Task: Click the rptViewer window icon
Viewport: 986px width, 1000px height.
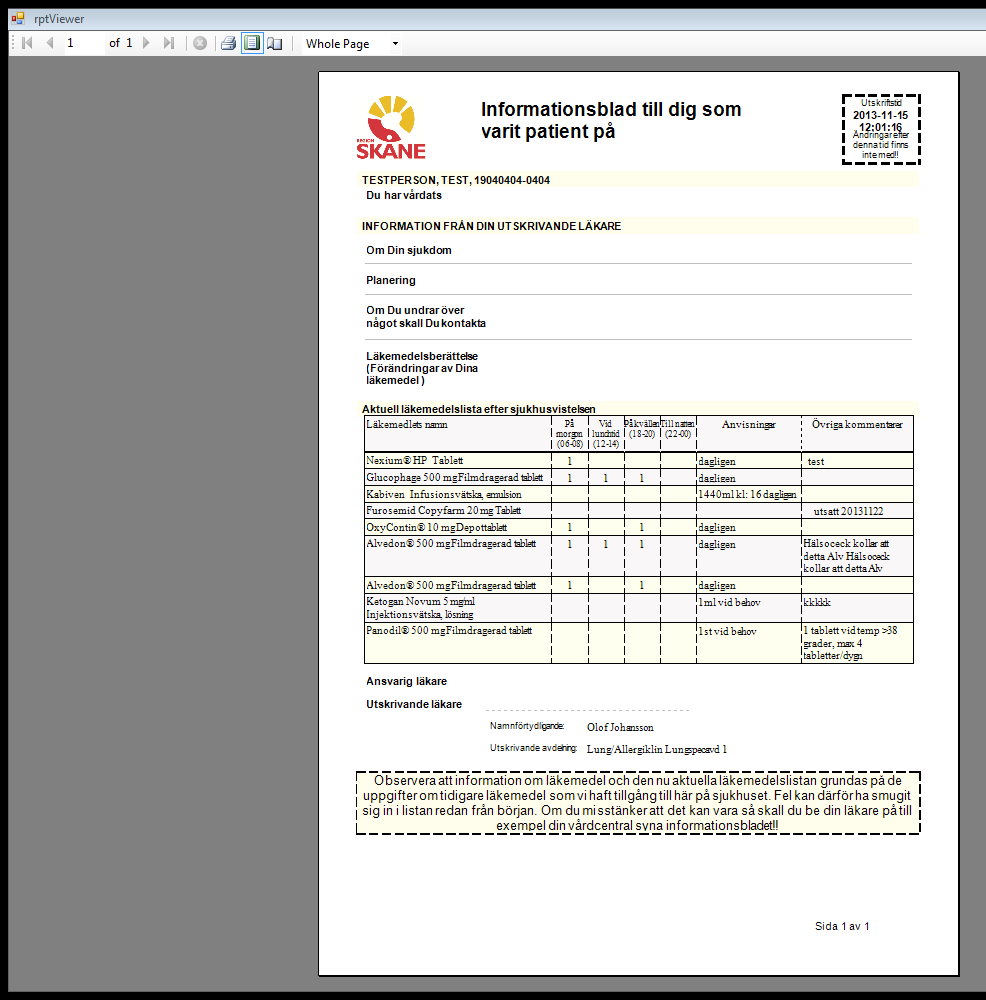Action: (x=18, y=18)
